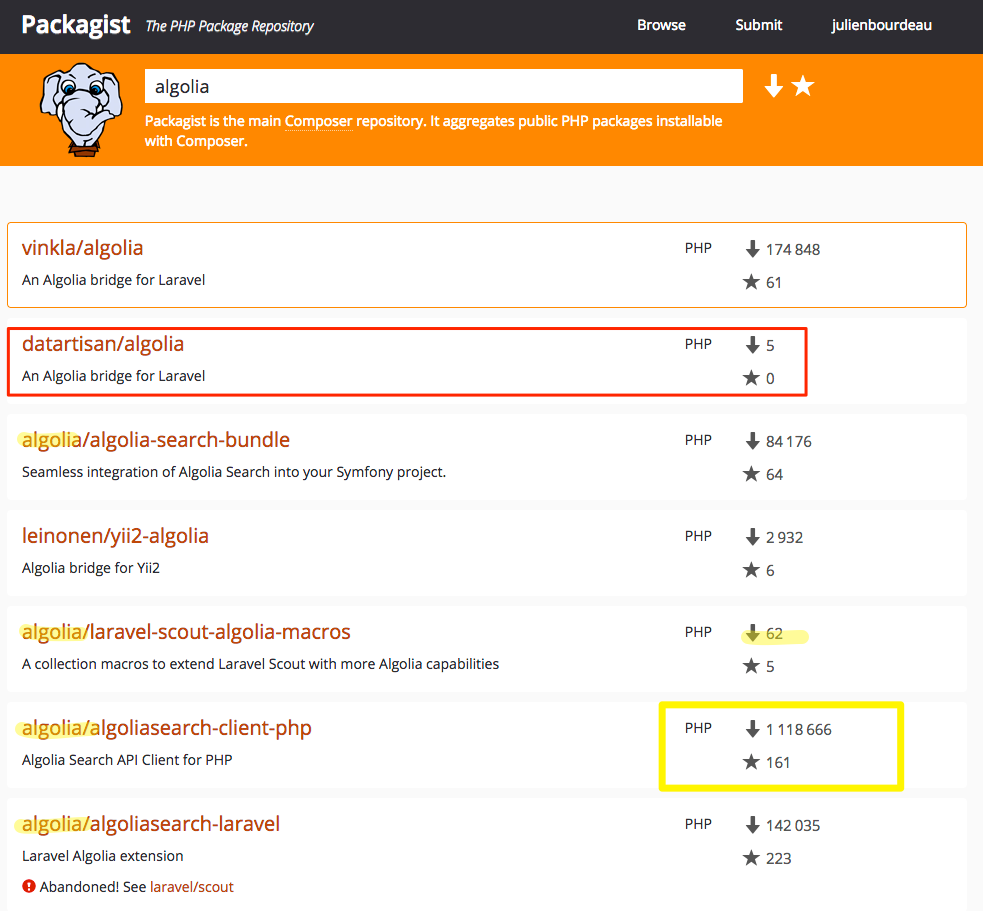
Task: Click download arrow icon for algolia-search-bundle
Action: 752,441
